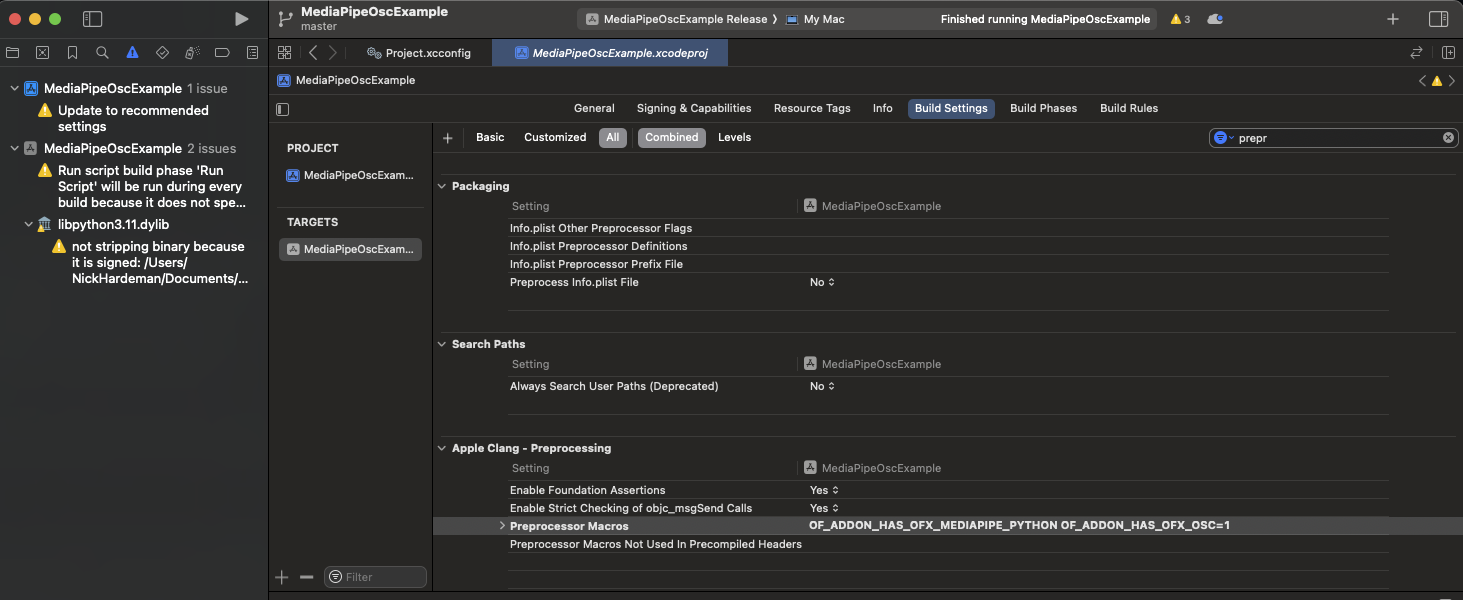The height and width of the screenshot is (600, 1463).
Task: Select MediaPipeOscExample under PROJECT
Action: tap(350, 175)
